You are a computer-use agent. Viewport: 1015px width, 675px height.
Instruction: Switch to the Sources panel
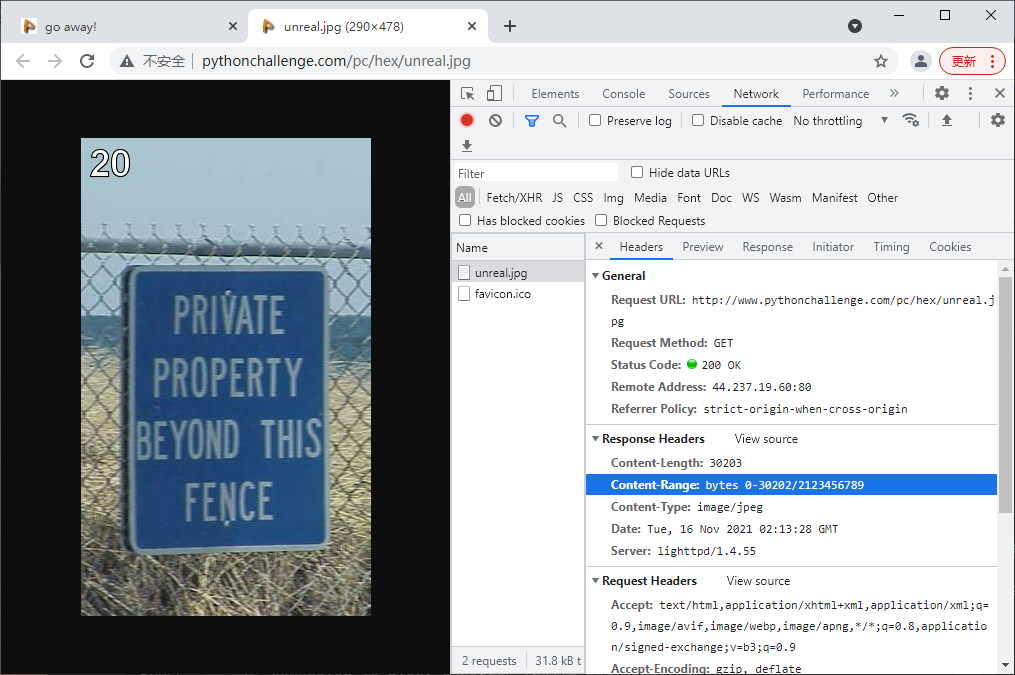point(689,94)
